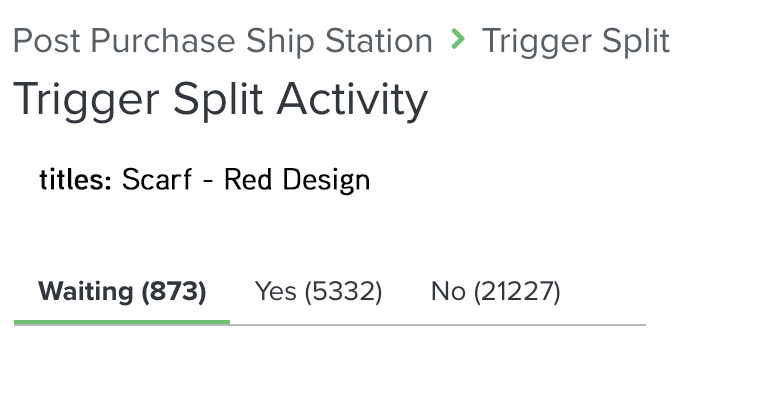The image size is (764, 394).
Task: Click the word Yes in the tab bar
Action: click(x=276, y=292)
